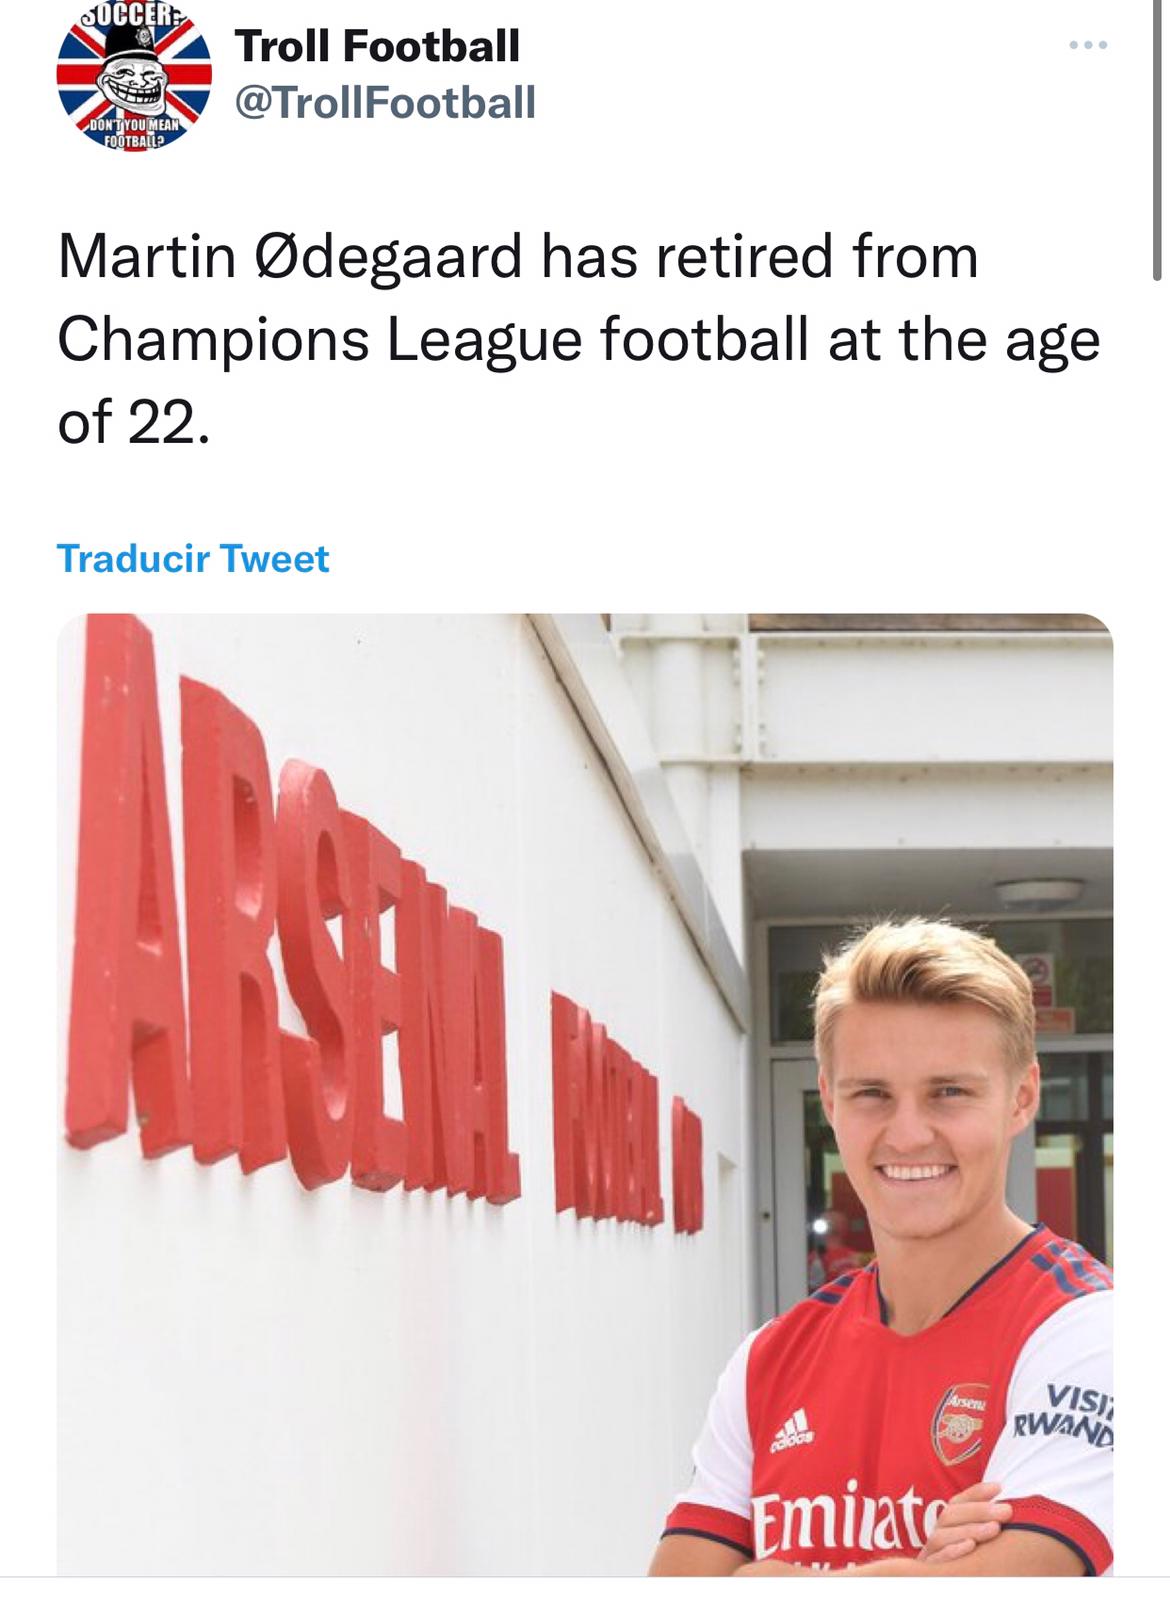Open the Troll Football profile avatar

tap(134, 75)
